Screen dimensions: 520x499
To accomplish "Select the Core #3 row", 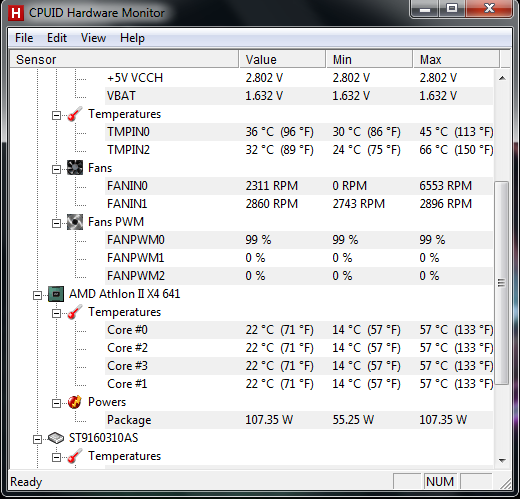I will [299, 366].
